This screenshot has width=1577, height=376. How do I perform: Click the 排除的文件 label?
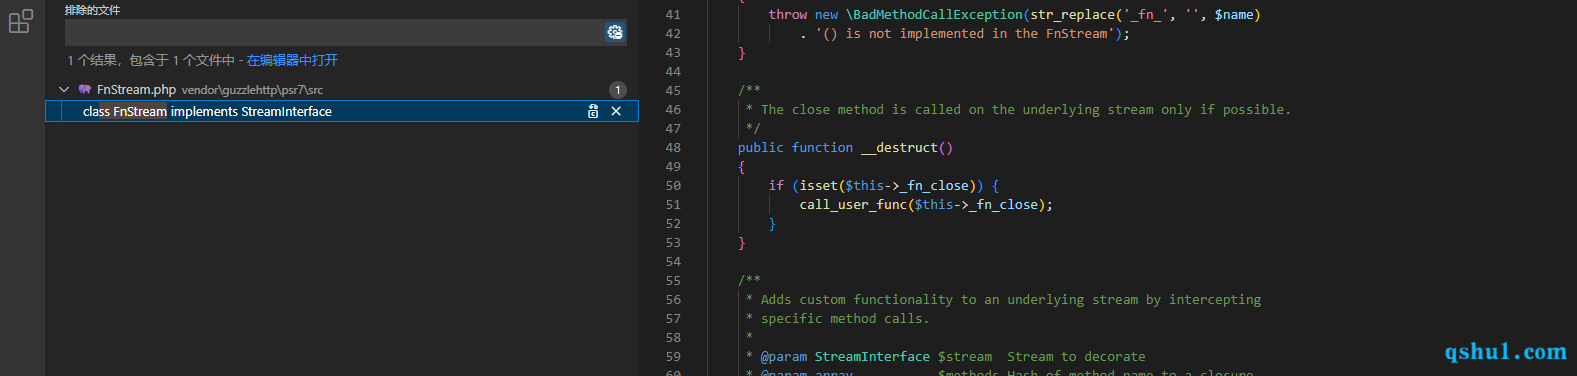(92, 10)
